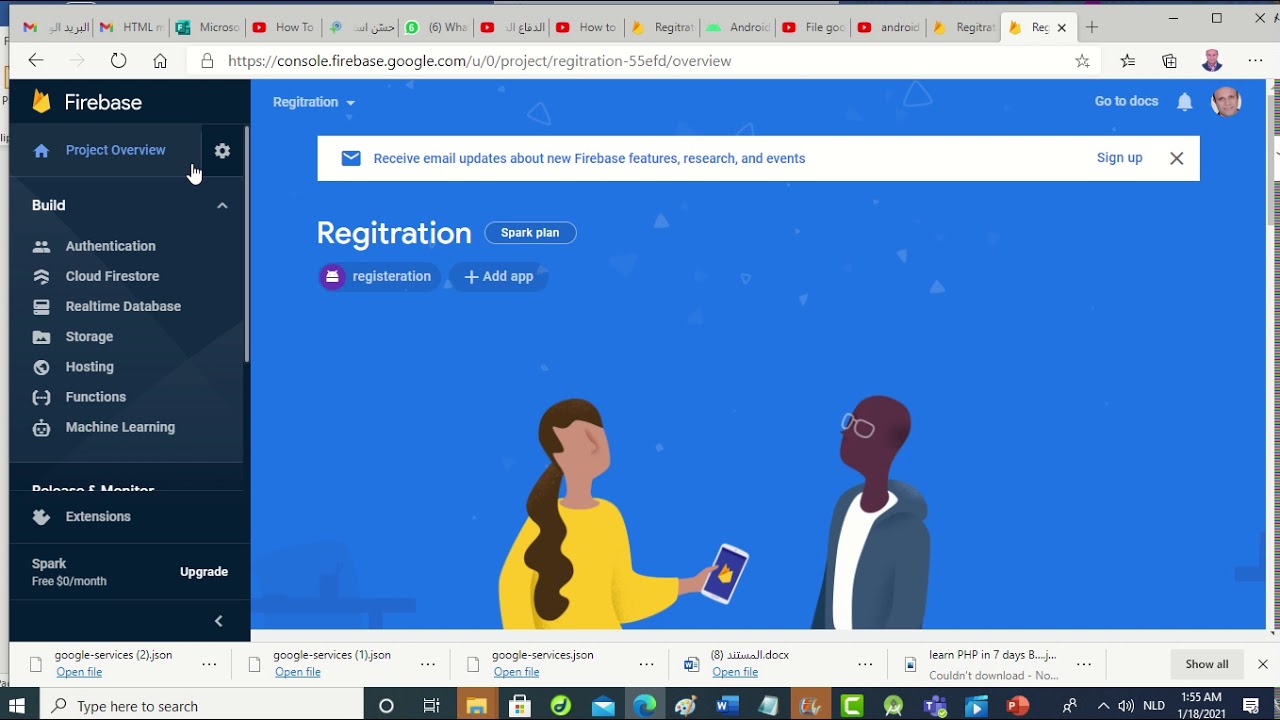Open the taskbar volume control

(x=1126, y=706)
